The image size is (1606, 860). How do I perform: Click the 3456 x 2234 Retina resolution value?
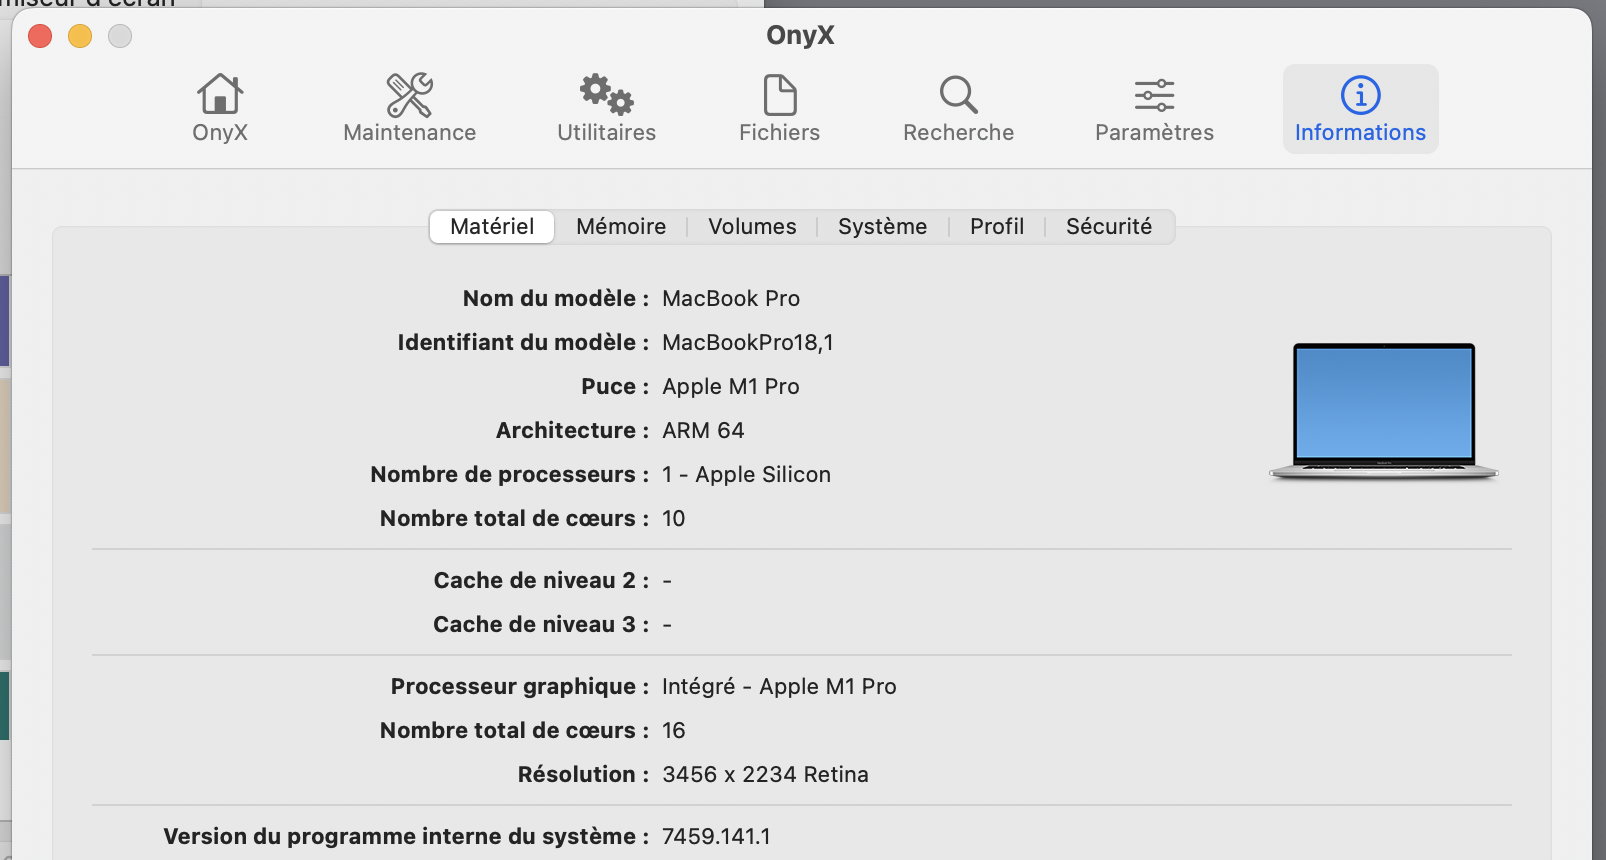point(765,775)
